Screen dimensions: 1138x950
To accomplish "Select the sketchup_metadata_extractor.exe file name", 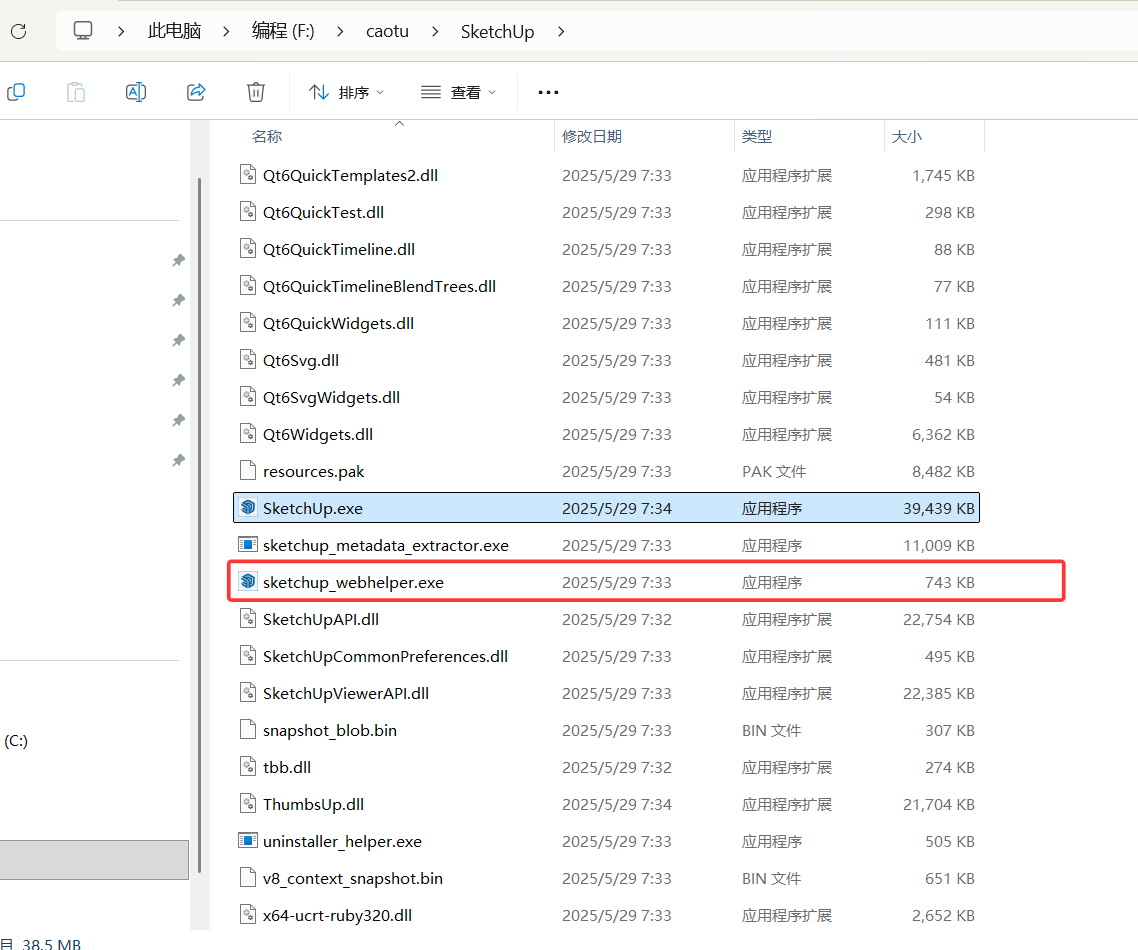I will [386, 546].
